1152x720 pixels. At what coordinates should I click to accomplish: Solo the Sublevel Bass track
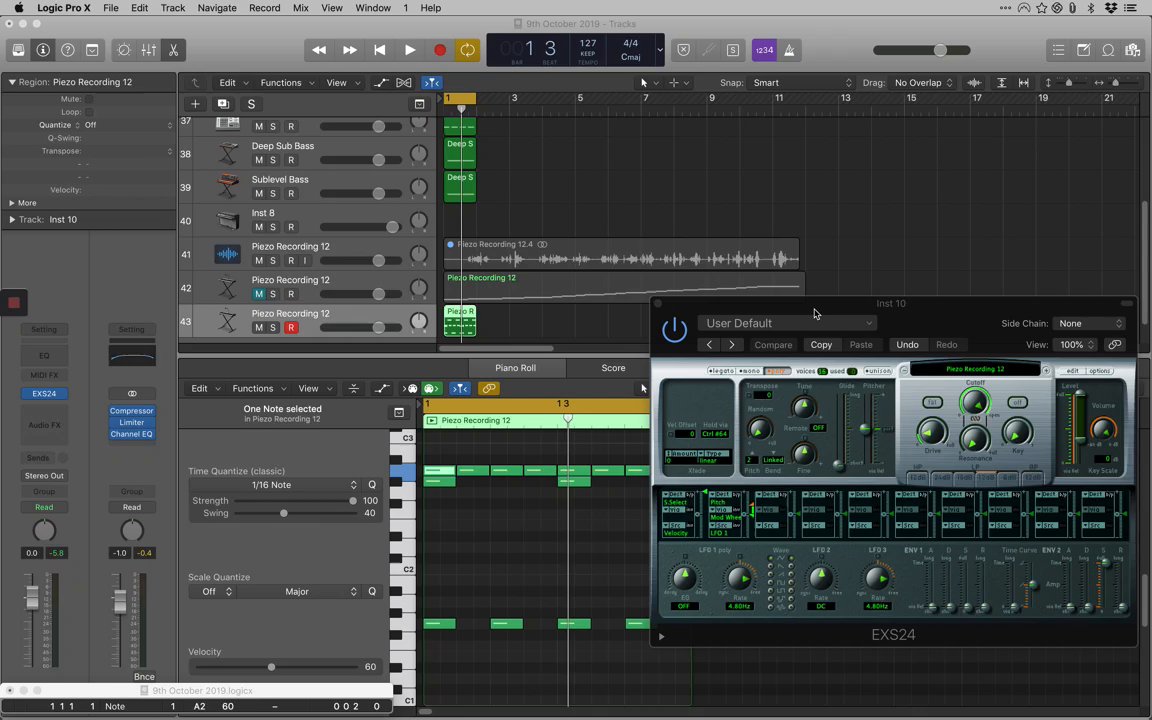pos(273,194)
